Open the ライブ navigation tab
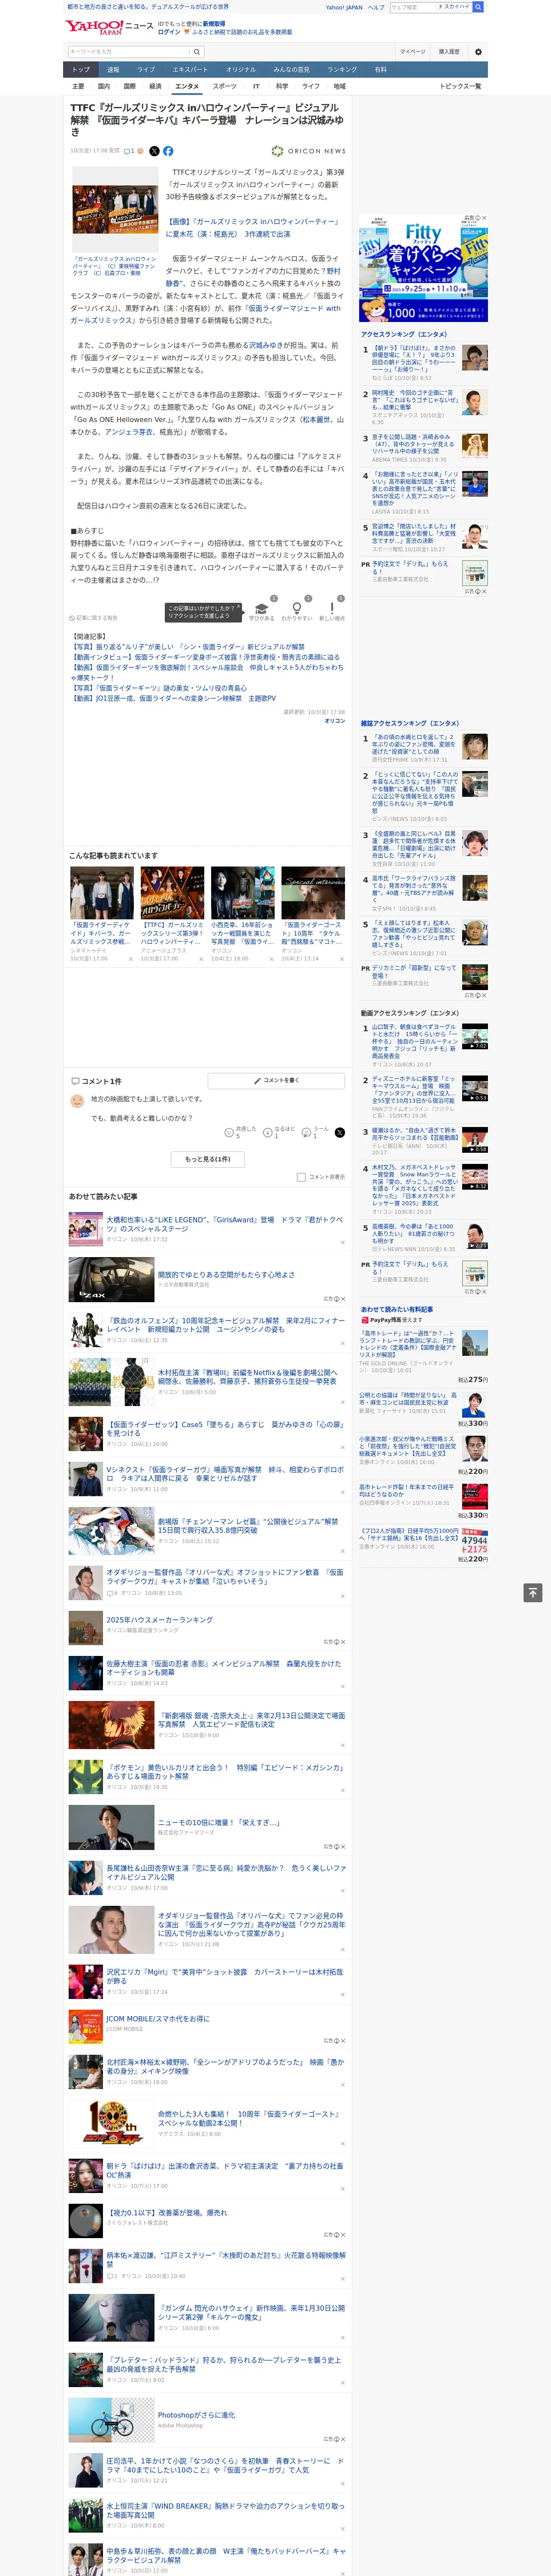The width and height of the screenshot is (551, 2576). point(146,70)
